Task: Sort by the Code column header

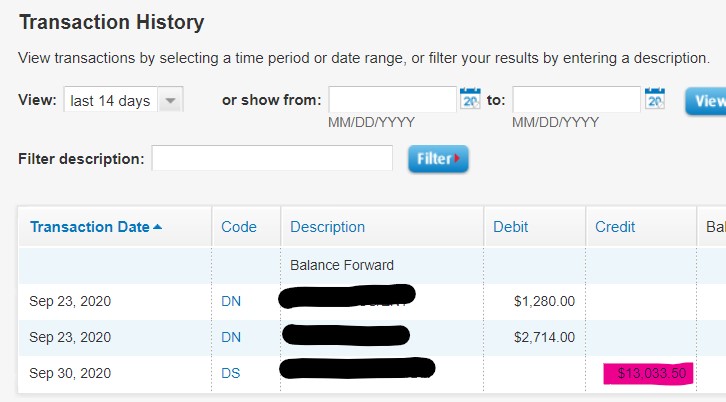Action: tap(239, 227)
